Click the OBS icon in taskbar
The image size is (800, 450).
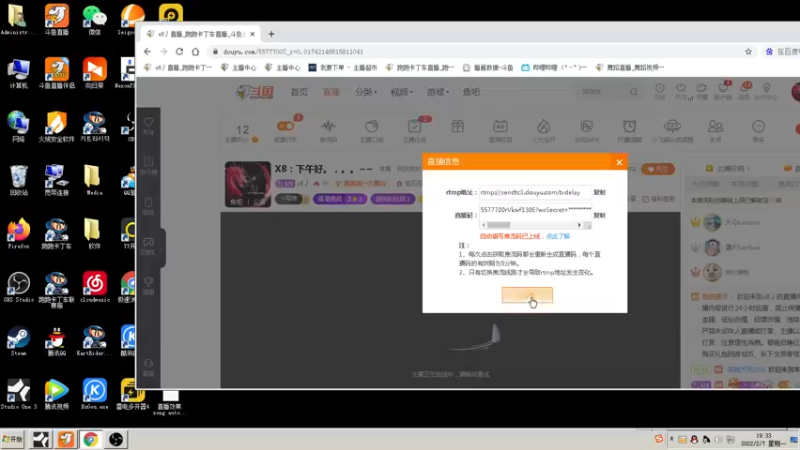[116, 439]
